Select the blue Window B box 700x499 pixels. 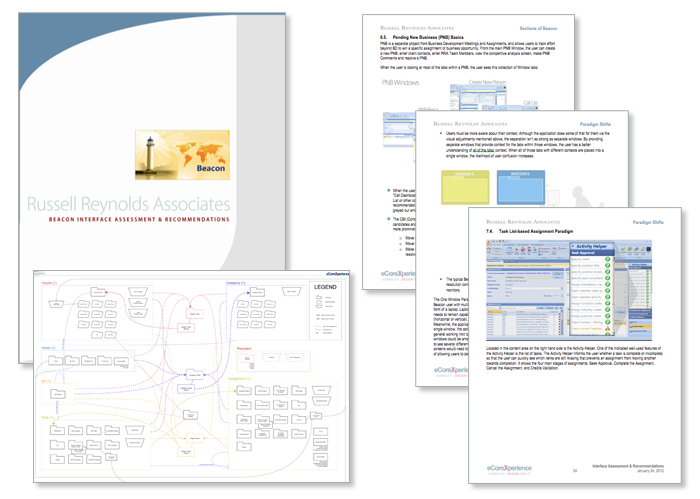[521, 187]
